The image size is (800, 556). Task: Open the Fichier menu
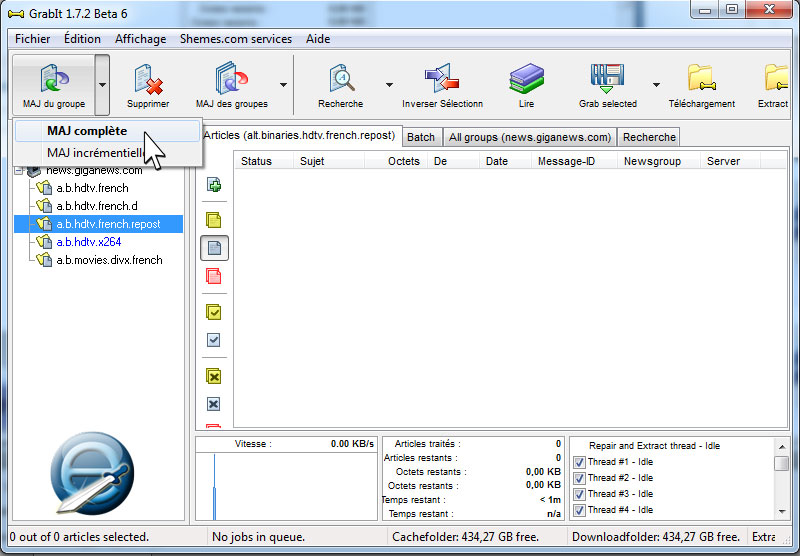point(33,39)
